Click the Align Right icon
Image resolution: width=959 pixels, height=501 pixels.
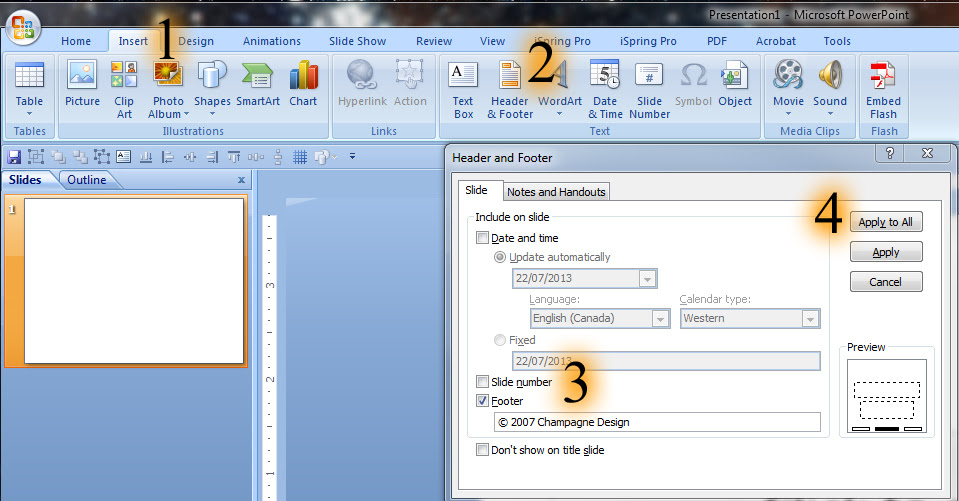tap(212, 157)
